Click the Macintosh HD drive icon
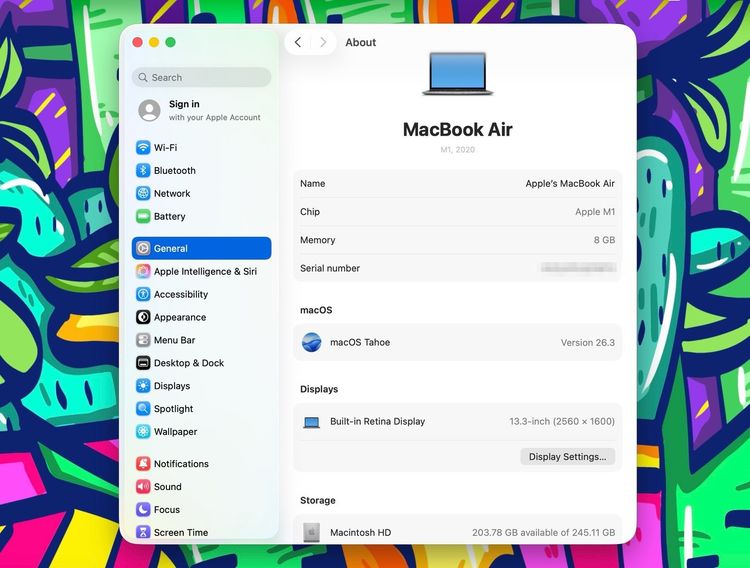This screenshot has width=750, height=568. (x=311, y=532)
